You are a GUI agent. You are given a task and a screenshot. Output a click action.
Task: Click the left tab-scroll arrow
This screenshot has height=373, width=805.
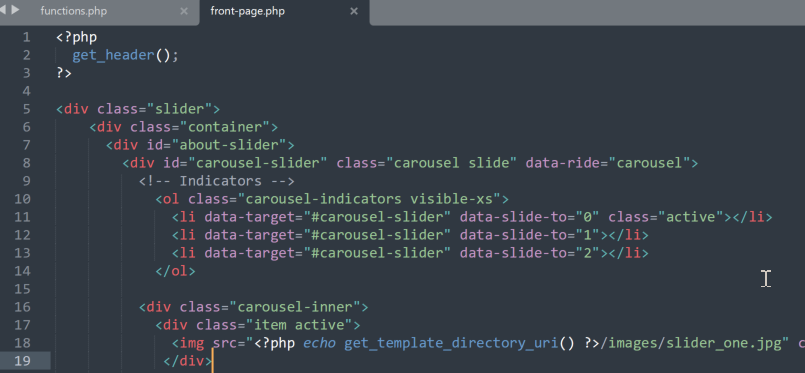point(2,10)
